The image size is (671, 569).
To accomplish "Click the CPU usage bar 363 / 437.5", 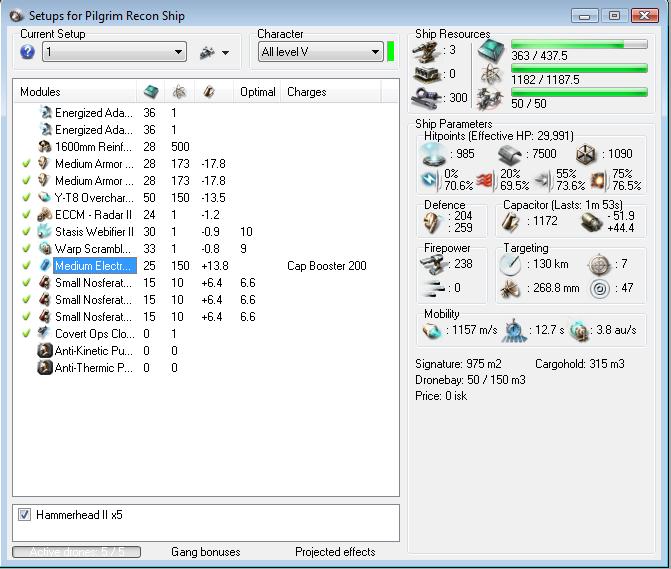I will click(x=579, y=44).
